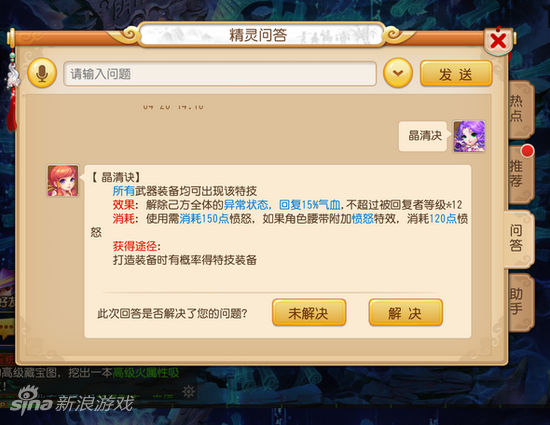
Task: Tap the purple-haired player avatar
Action: click(469, 136)
